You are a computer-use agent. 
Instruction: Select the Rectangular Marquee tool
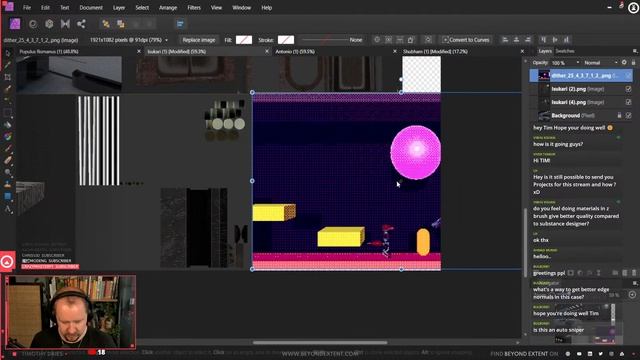[8, 112]
